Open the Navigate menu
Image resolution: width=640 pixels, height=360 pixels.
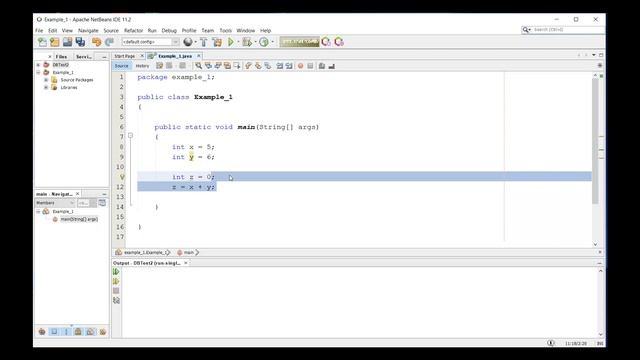[88, 31]
